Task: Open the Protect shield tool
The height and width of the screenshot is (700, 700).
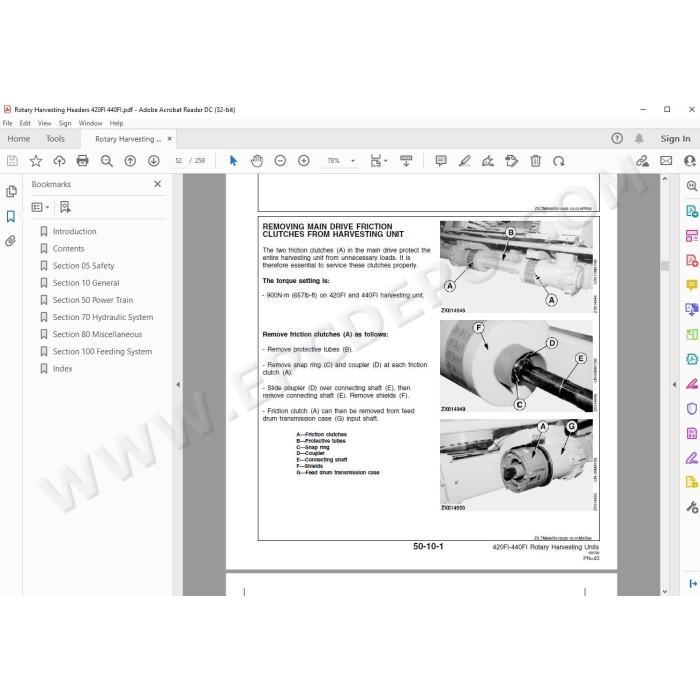Action: (692, 408)
